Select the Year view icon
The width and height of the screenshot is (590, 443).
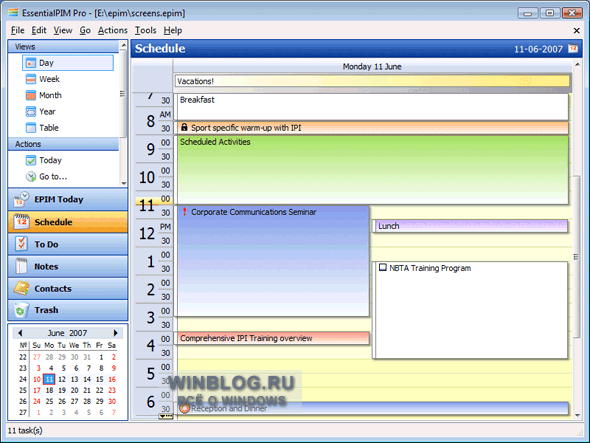click(x=31, y=111)
